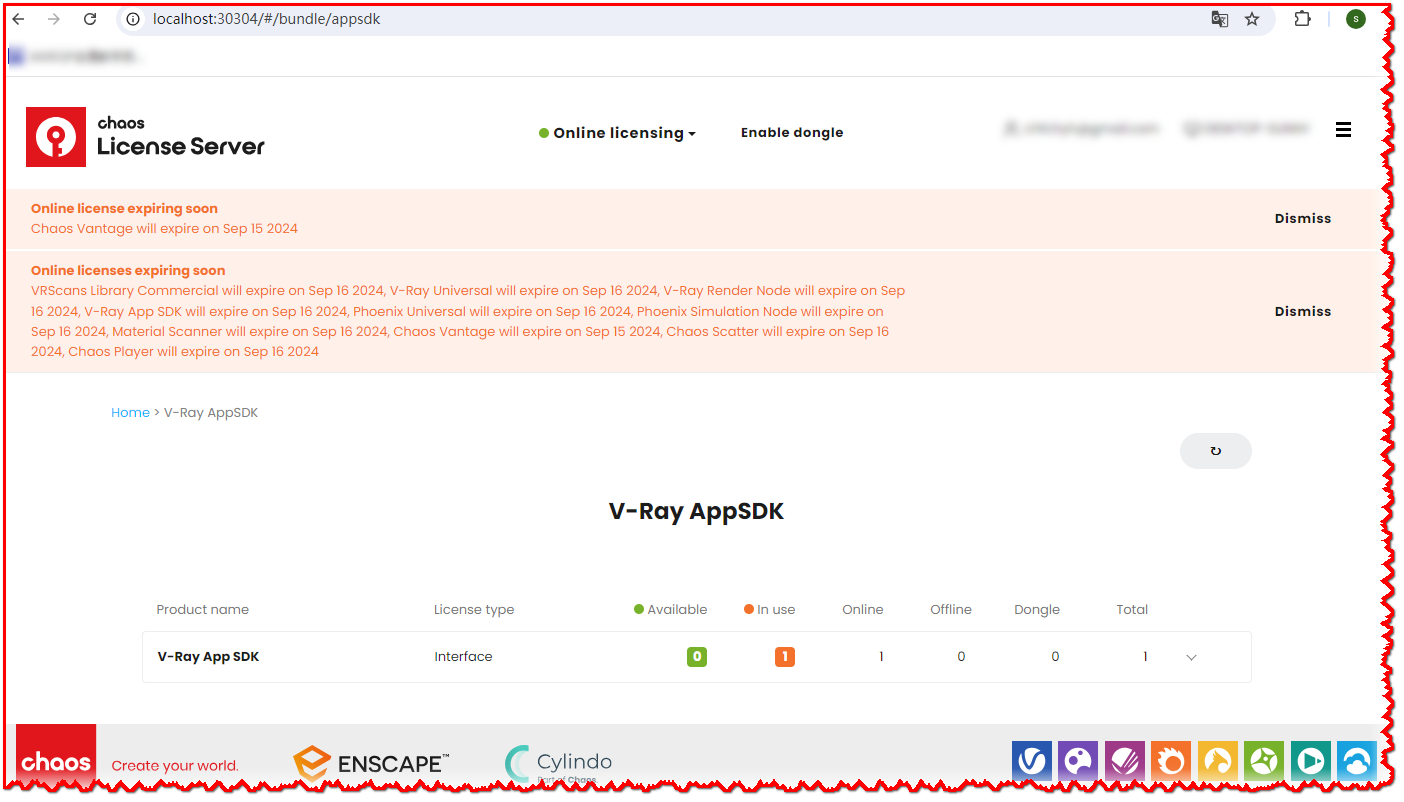Screen dimensions: 1404x802
Task: Click the Interface license type cell
Action: [x=463, y=657]
